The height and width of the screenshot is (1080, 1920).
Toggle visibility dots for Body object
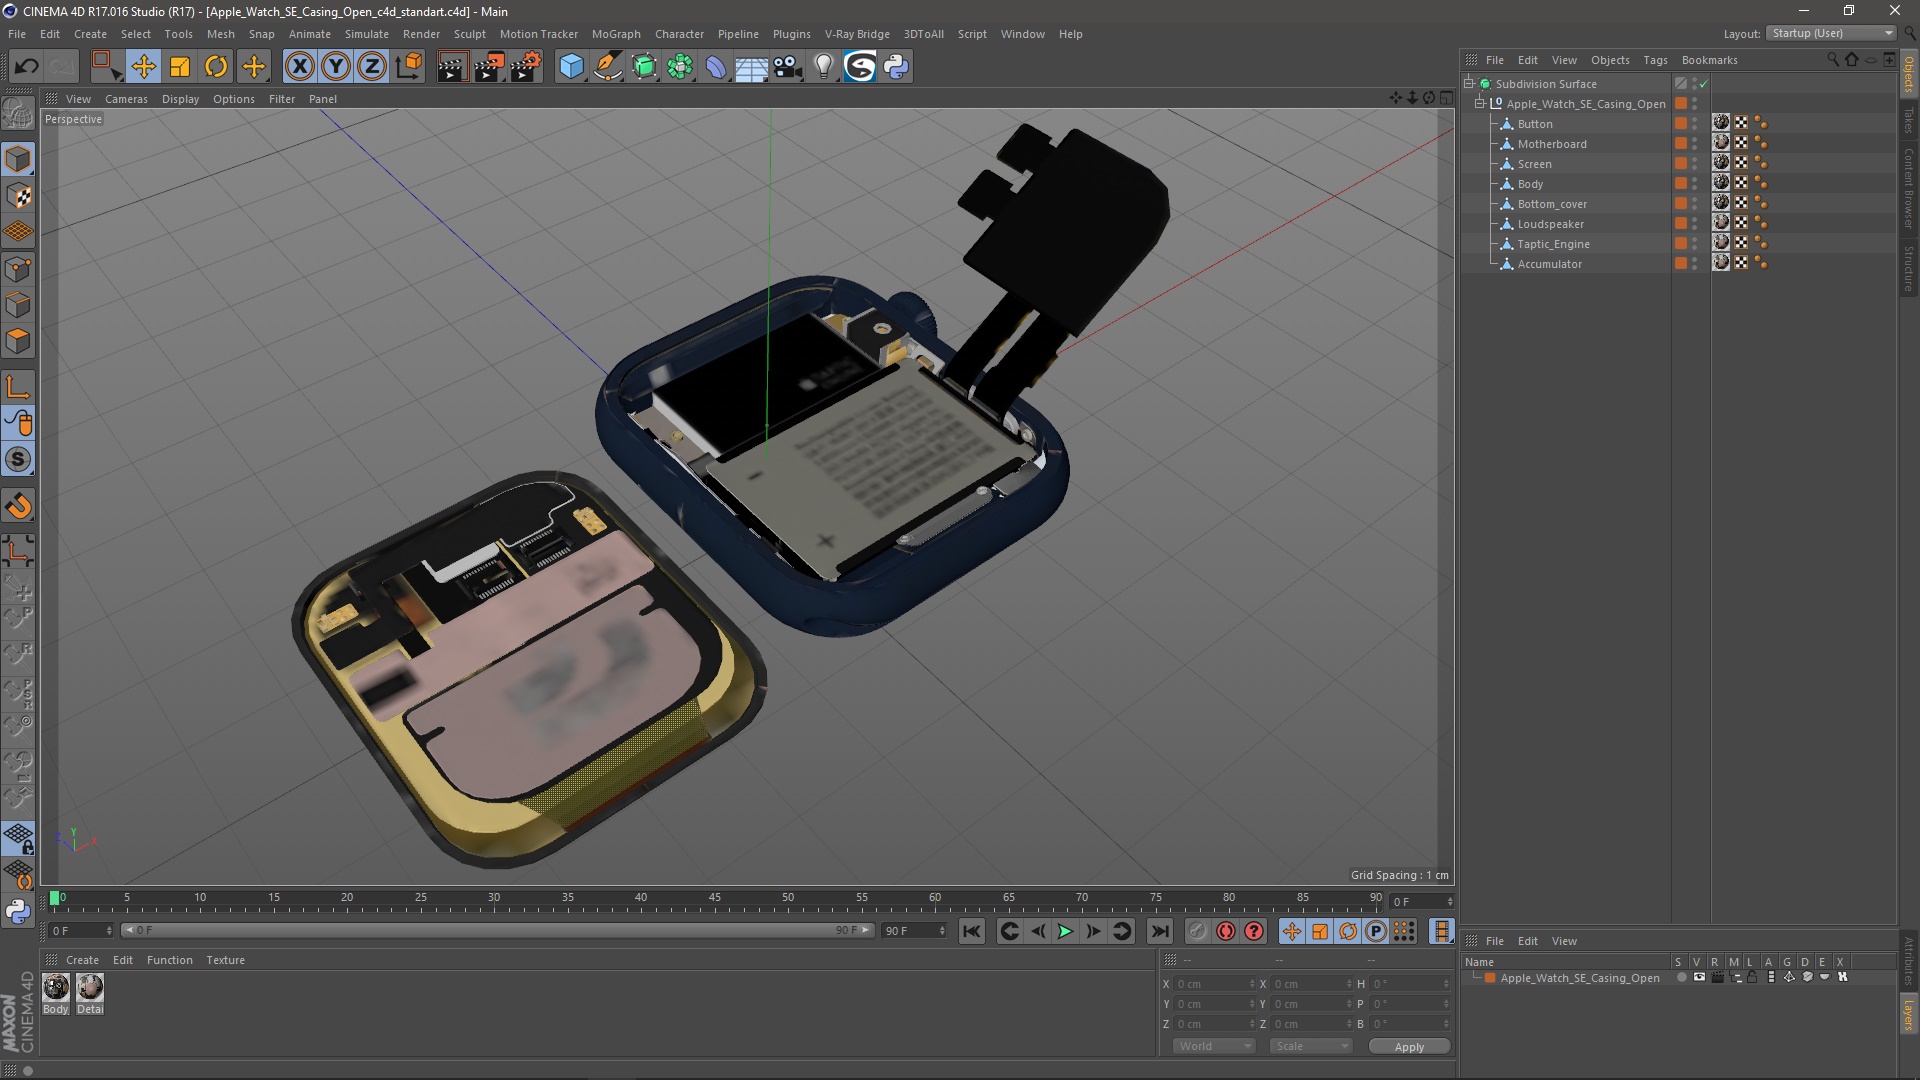(1694, 184)
